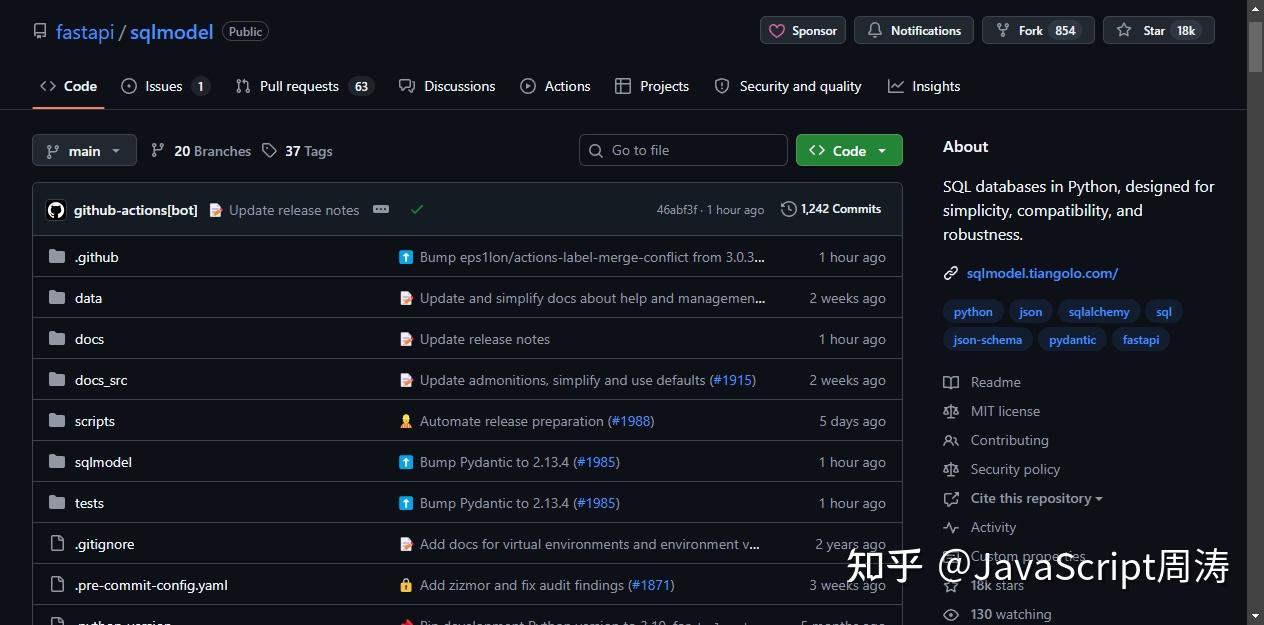Open #1985 link in sqlmodel row
1264x625 pixels.
pos(596,462)
